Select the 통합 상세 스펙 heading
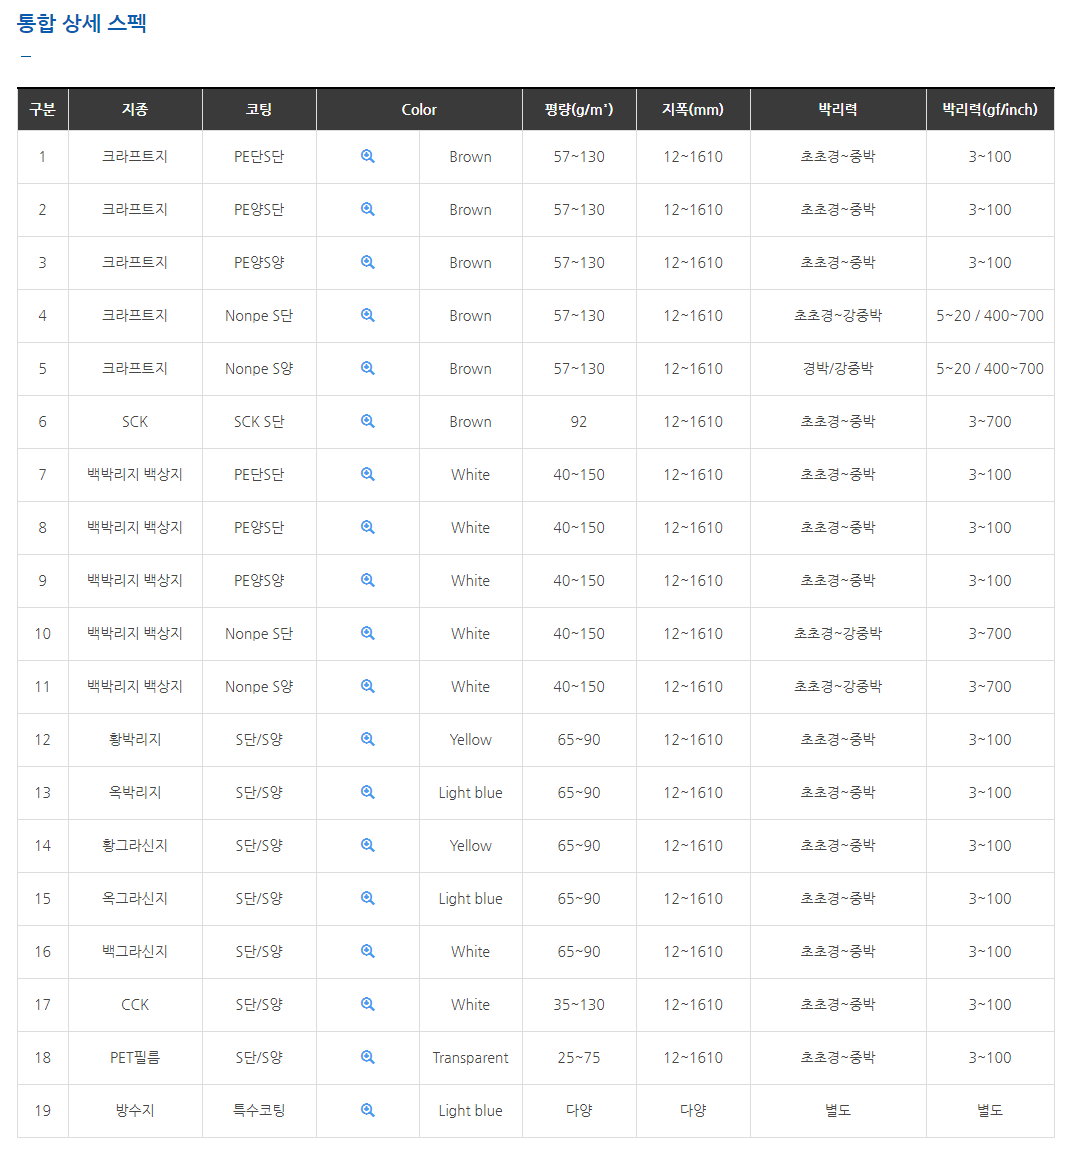 click(82, 23)
